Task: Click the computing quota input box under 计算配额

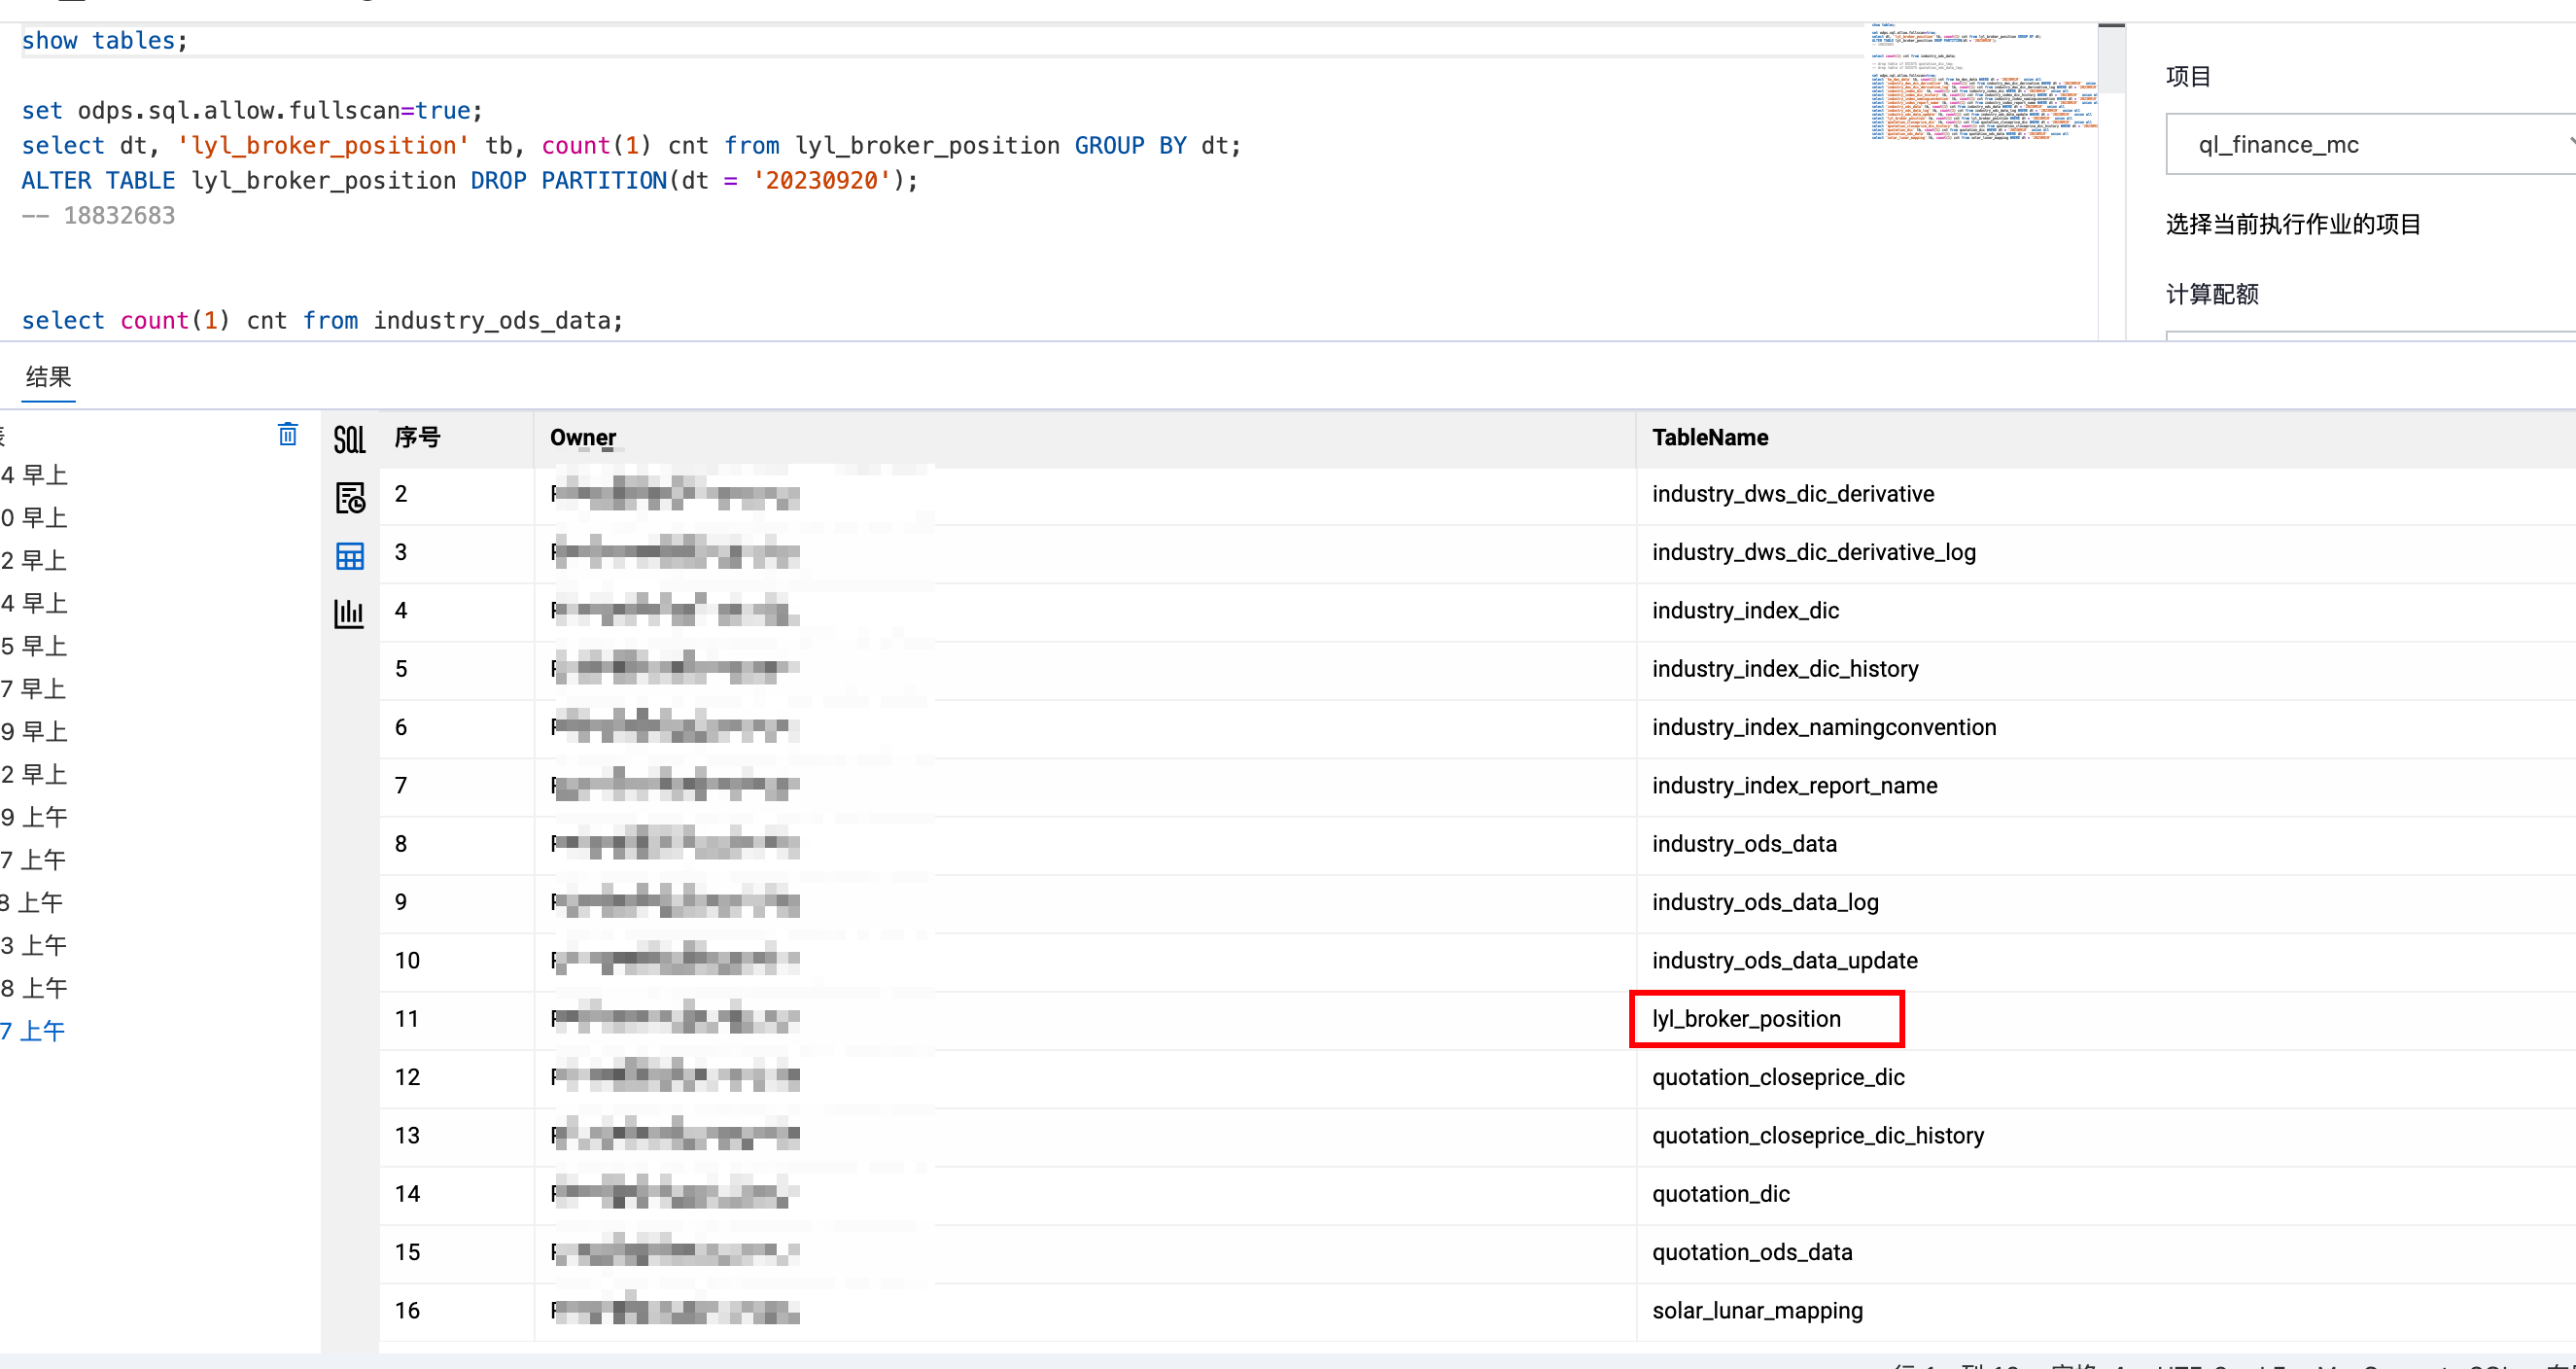Action: coord(2370,336)
